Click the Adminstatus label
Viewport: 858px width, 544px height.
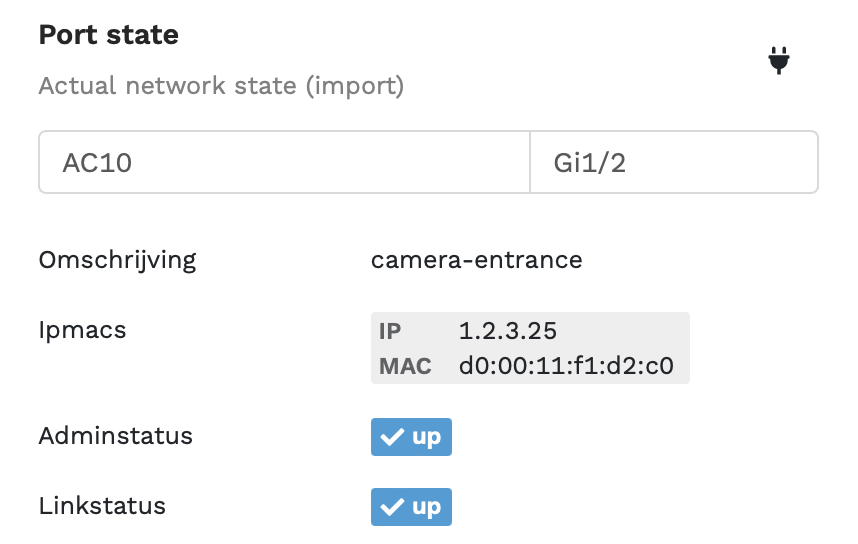tap(115, 436)
